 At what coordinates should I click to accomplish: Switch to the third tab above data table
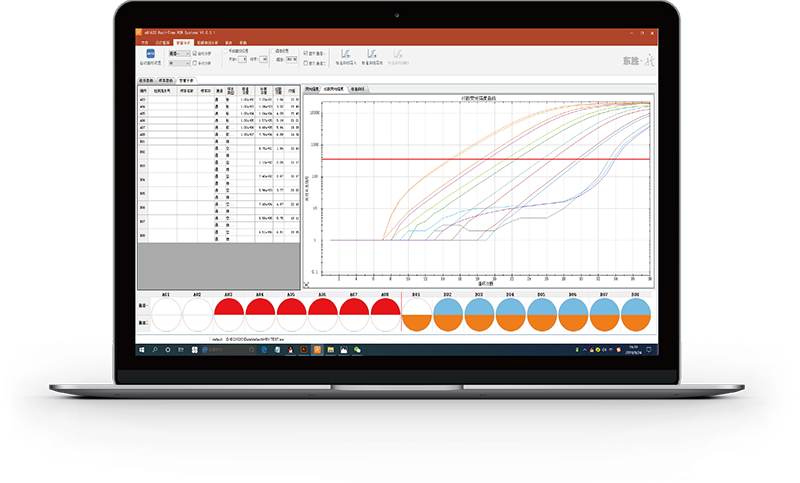pyautogui.click(x=186, y=78)
